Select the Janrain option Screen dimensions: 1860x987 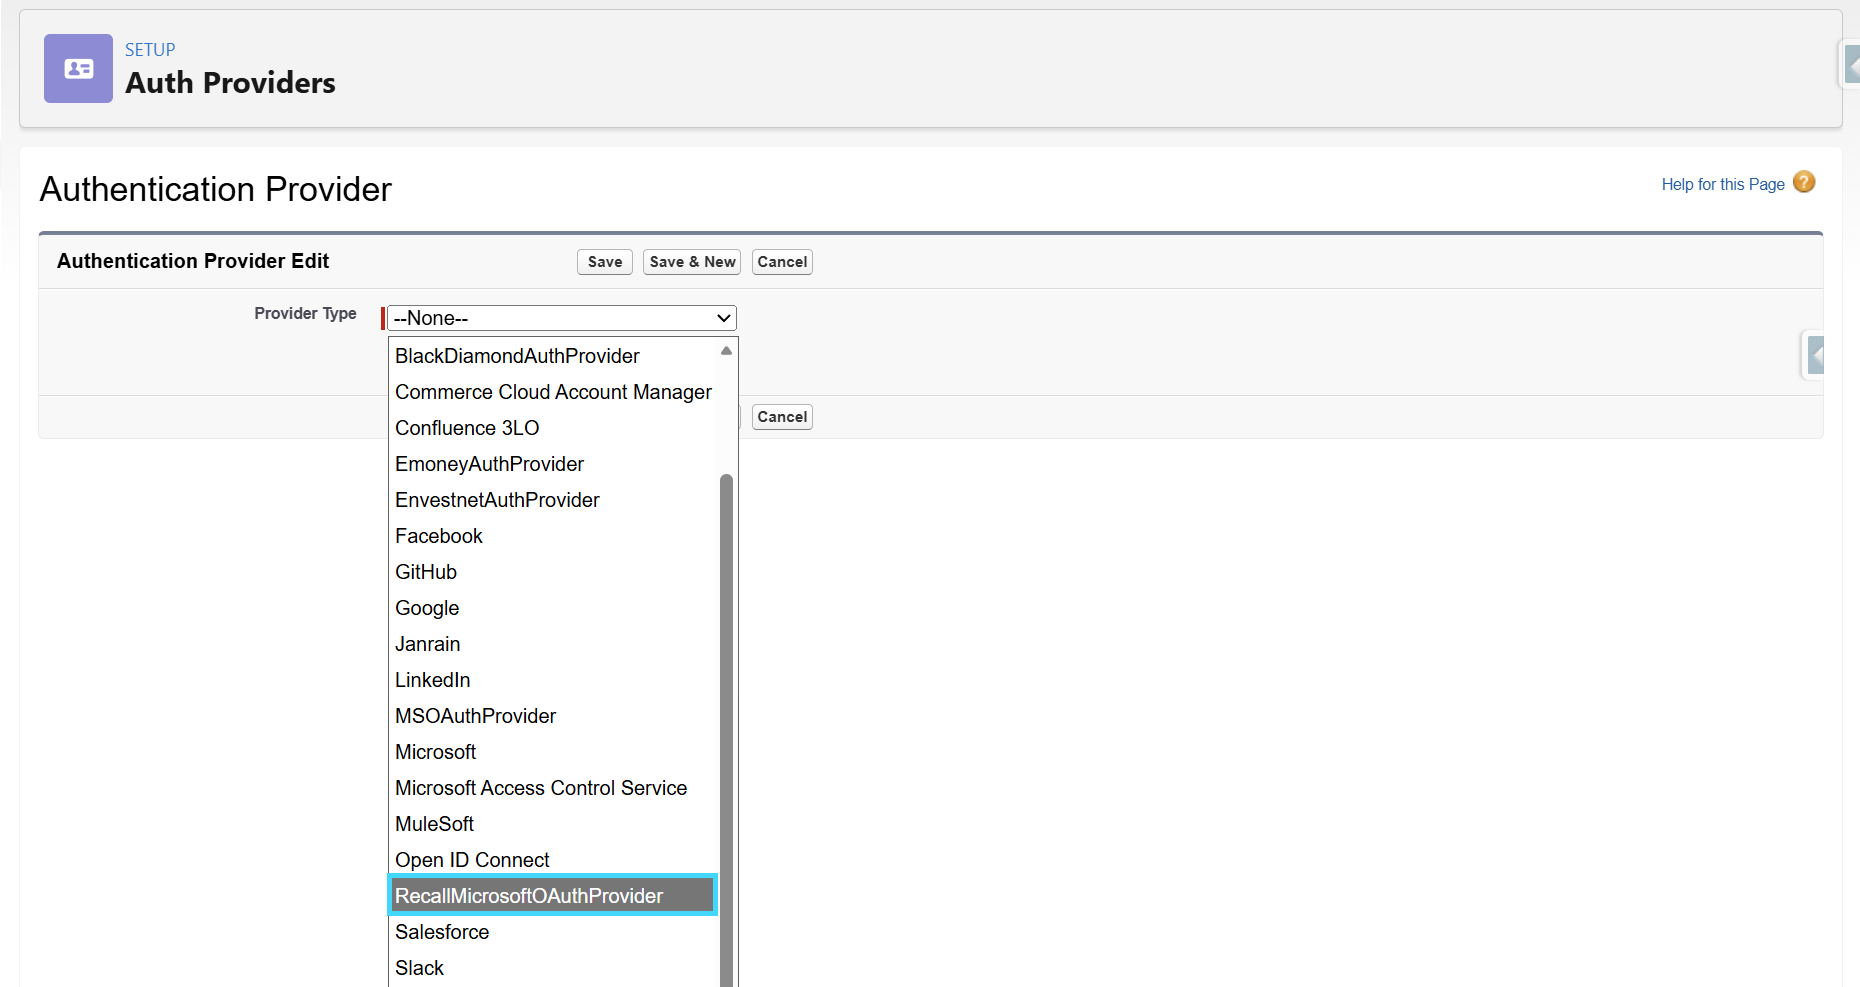pos(553,644)
